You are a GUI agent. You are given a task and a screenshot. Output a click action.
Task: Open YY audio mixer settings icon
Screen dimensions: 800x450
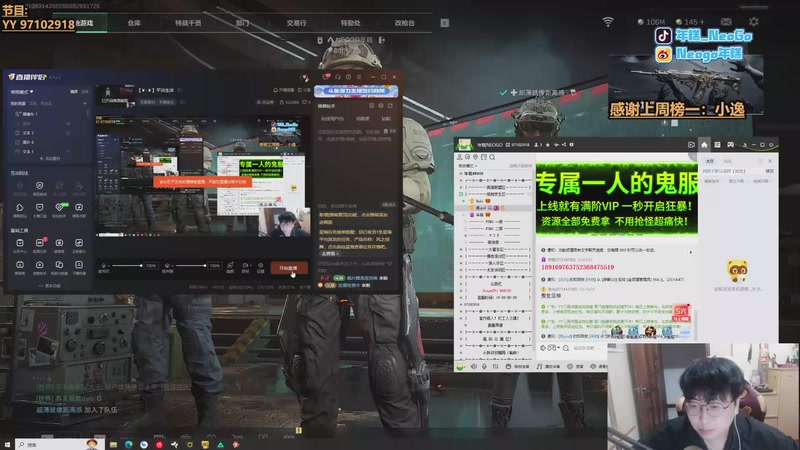tap(495, 366)
